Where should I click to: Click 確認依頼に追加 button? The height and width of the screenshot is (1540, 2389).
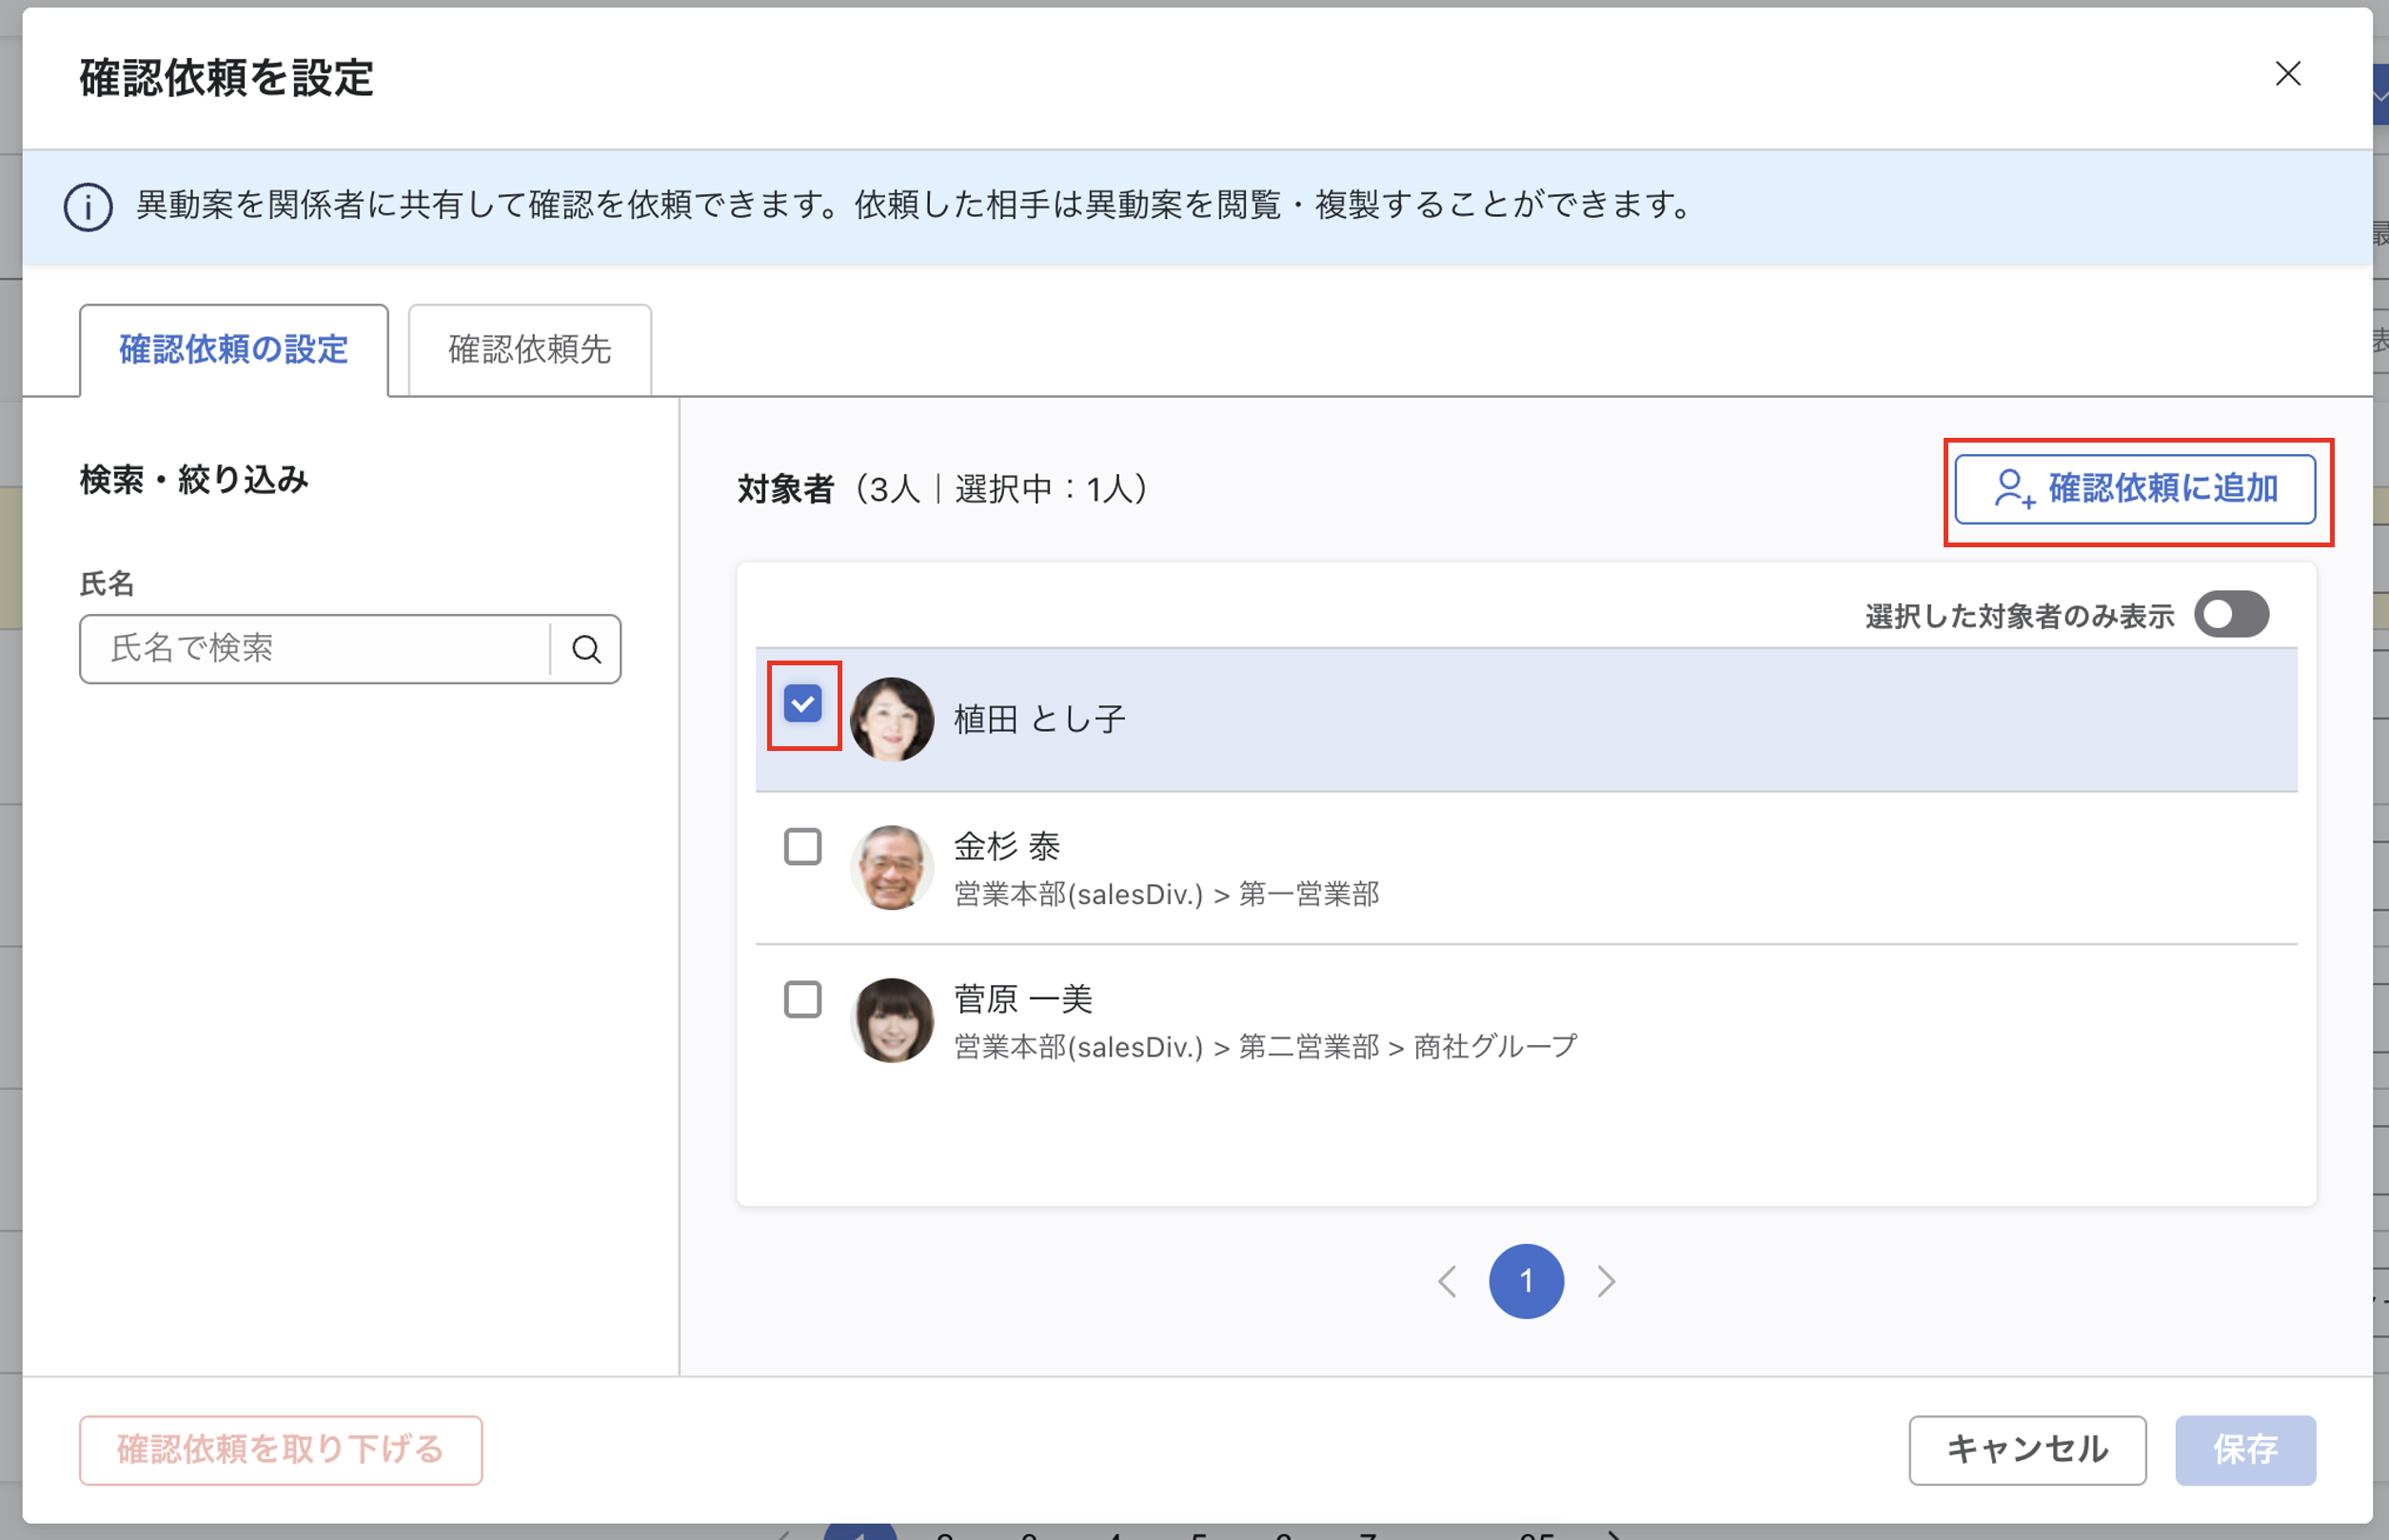click(x=2135, y=489)
